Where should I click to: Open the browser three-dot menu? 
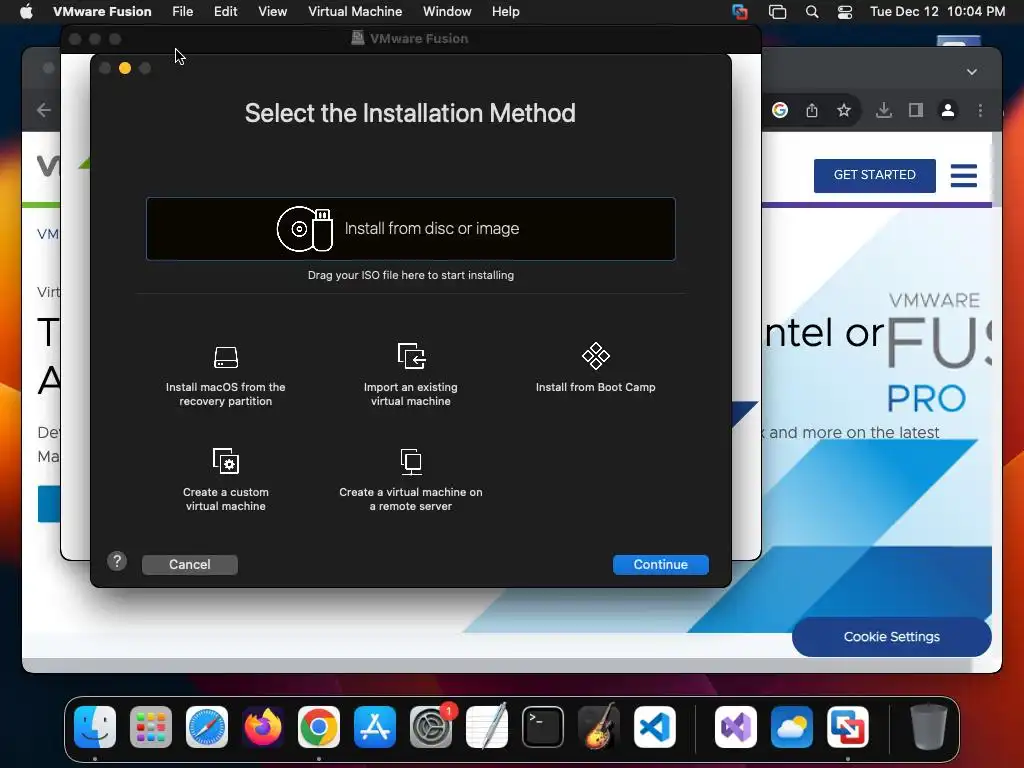pos(980,110)
